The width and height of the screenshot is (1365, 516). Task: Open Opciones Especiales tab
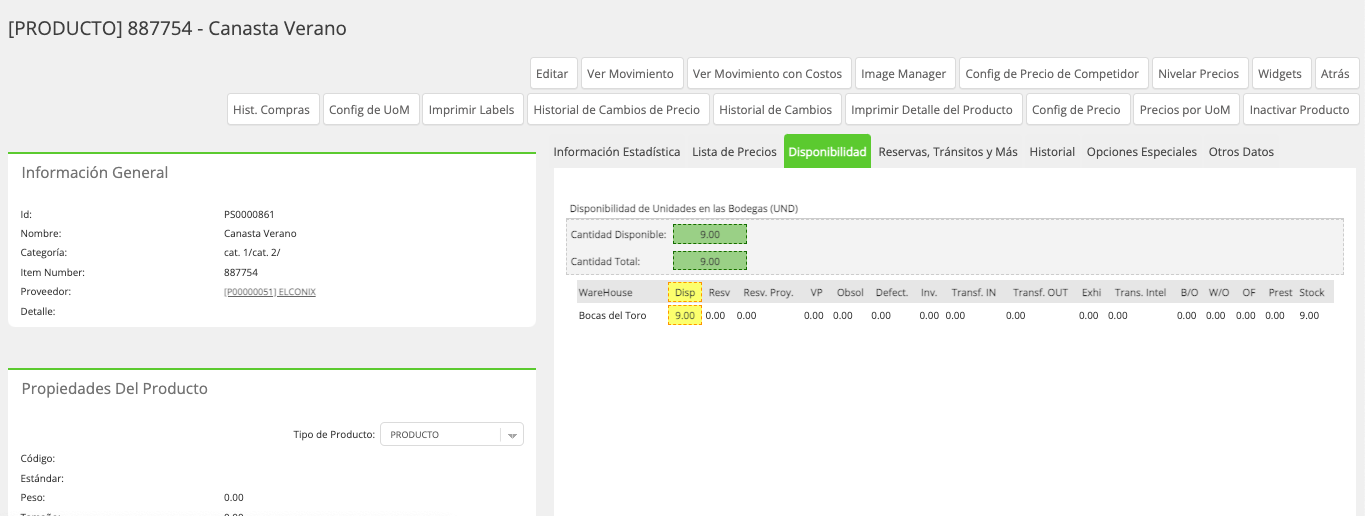(1141, 152)
